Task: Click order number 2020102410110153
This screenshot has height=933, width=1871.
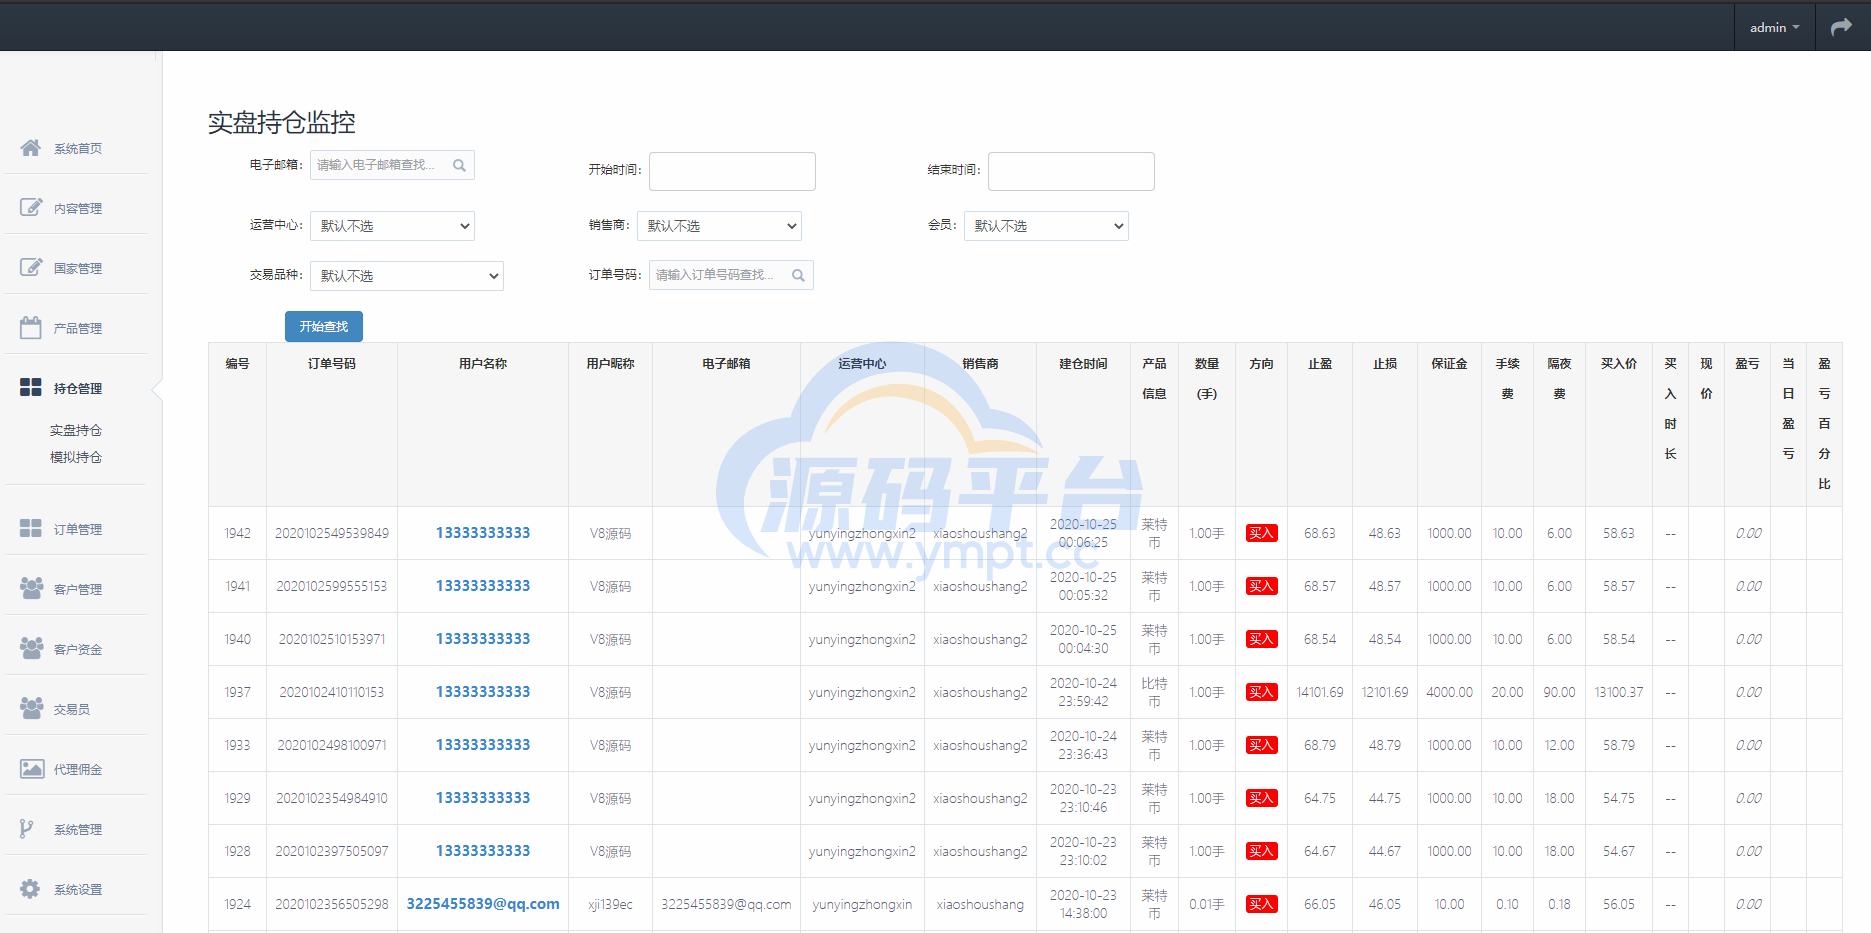Action: pos(332,692)
